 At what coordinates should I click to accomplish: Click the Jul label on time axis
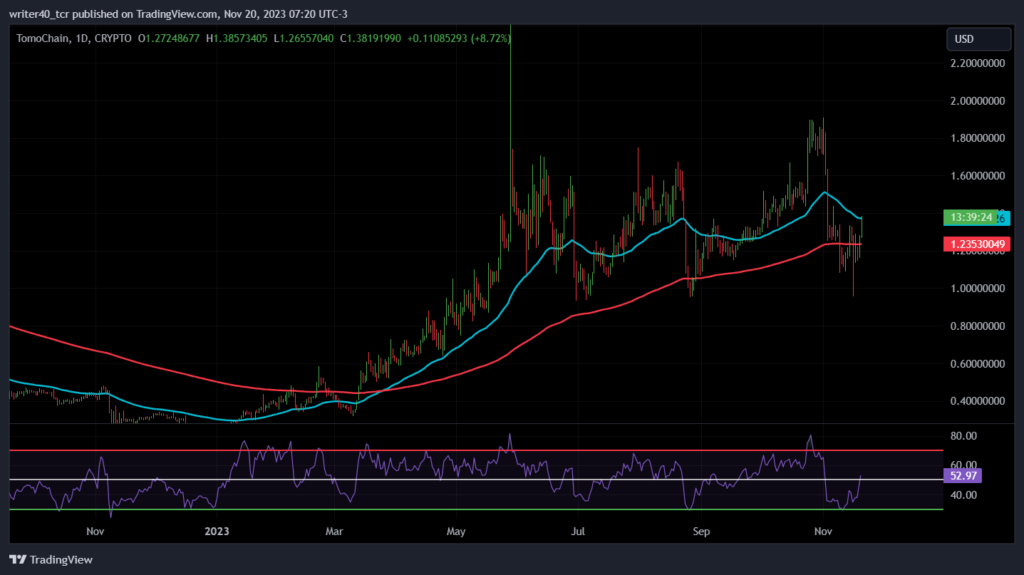[x=577, y=531]
